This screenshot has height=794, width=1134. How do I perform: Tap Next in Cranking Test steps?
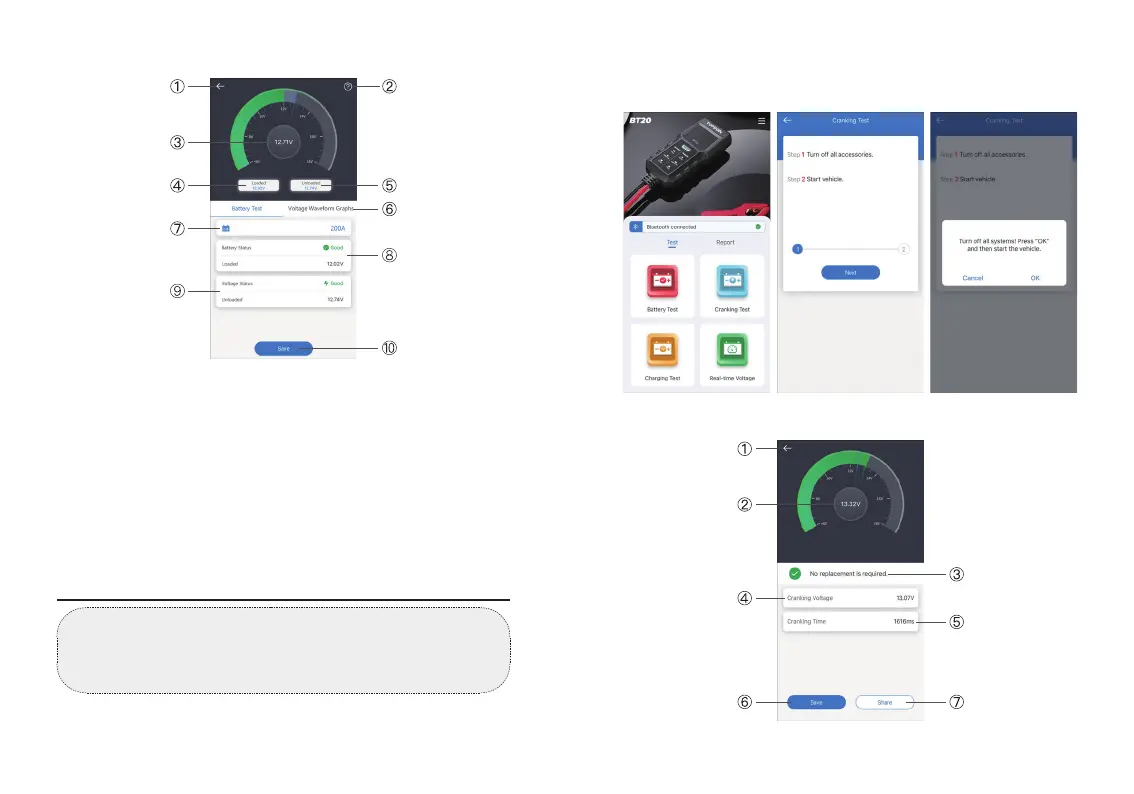[x=850, y=273]
